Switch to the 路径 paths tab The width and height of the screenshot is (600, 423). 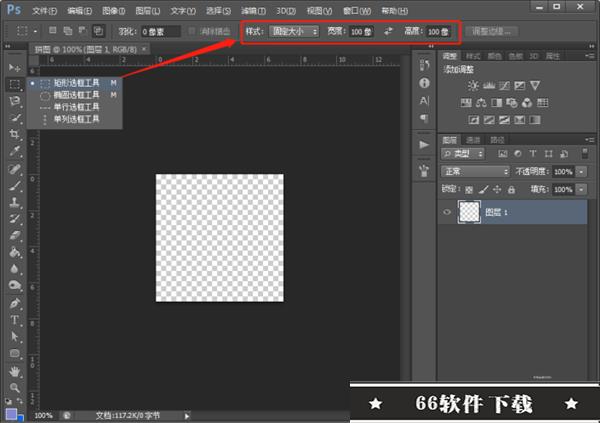497,140
